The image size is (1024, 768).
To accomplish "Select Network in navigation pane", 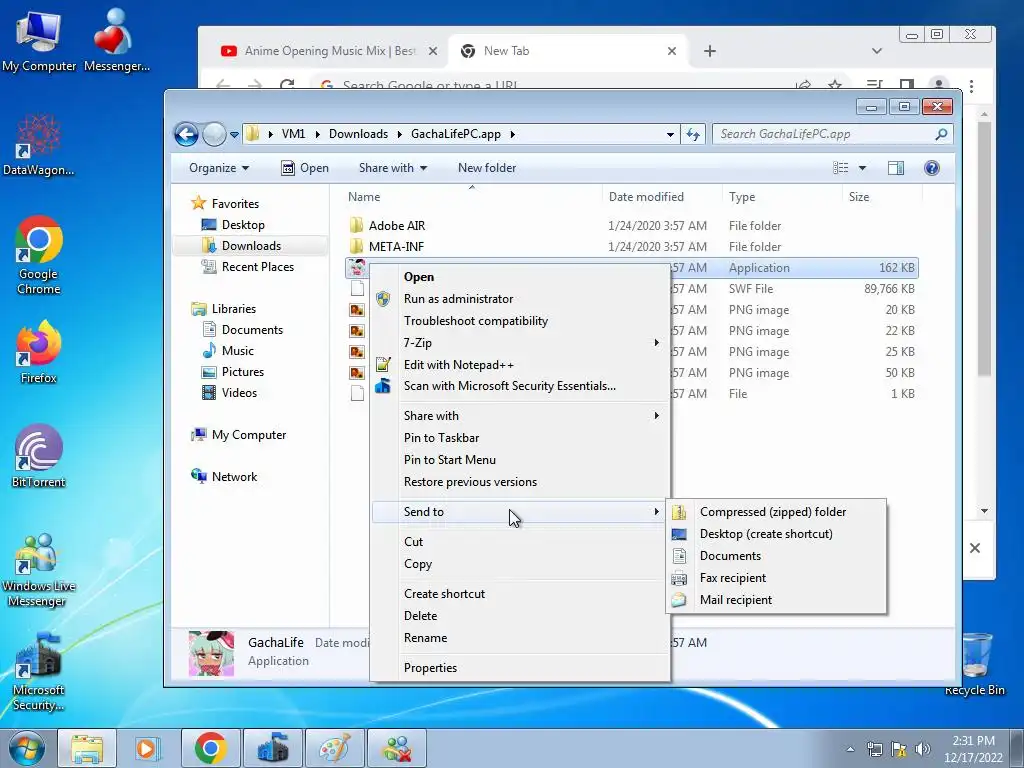I will pos(234,477).
